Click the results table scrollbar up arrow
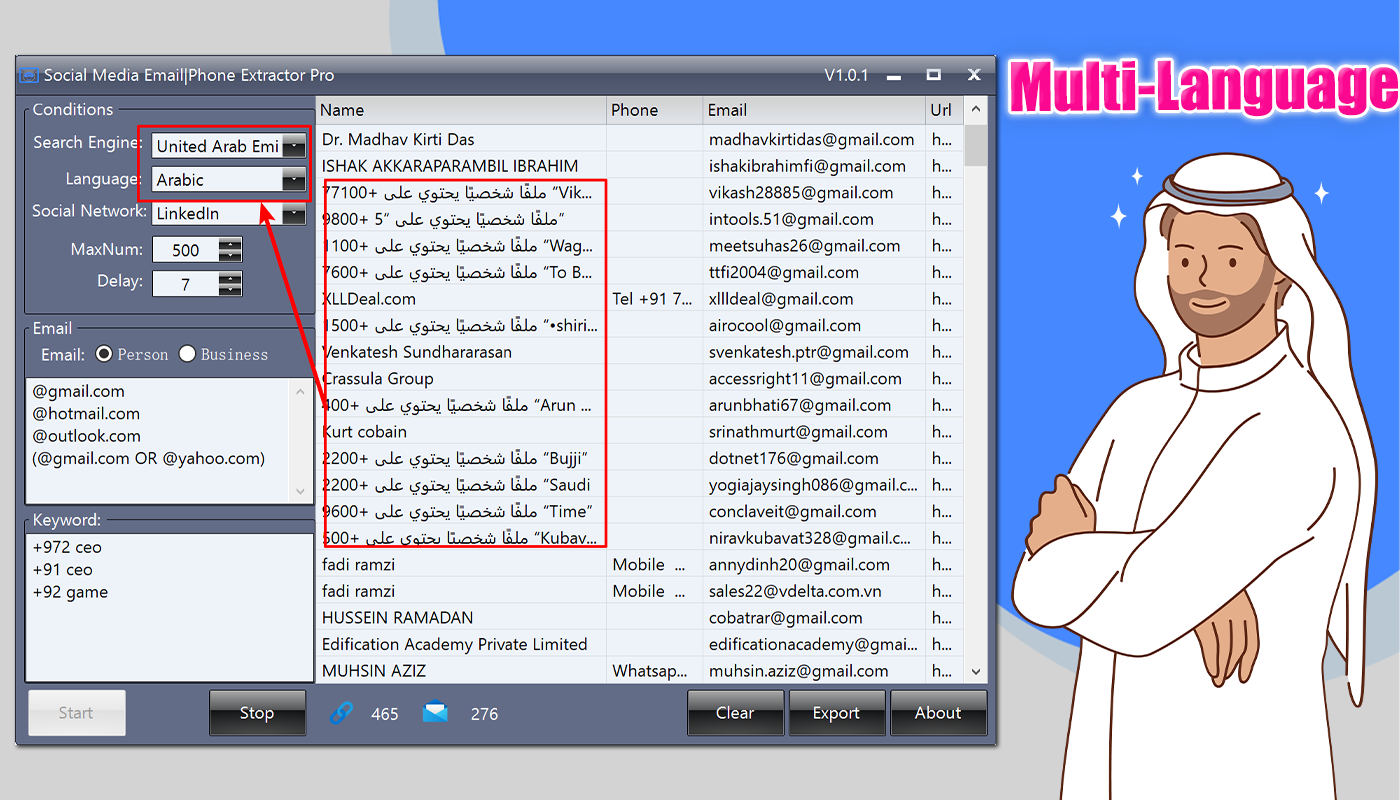This screenshot has width=1400, height=800. [976, 110]
